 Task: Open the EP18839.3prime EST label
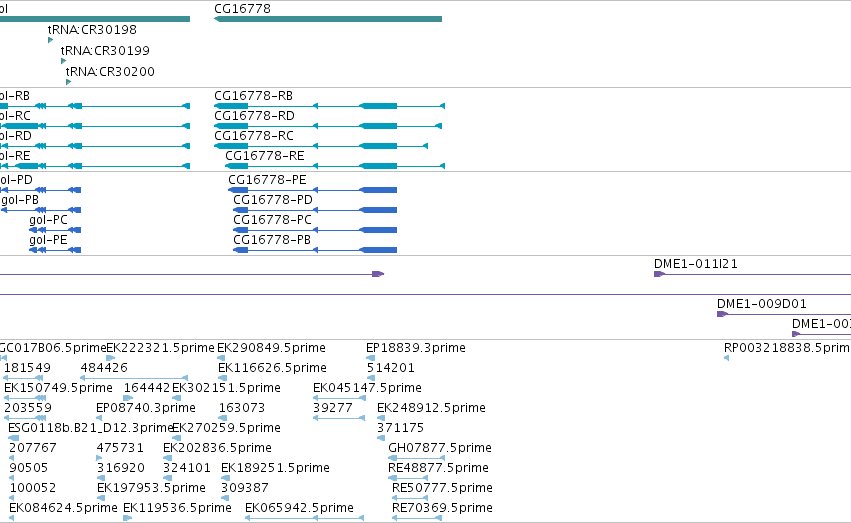pos(416,348)
